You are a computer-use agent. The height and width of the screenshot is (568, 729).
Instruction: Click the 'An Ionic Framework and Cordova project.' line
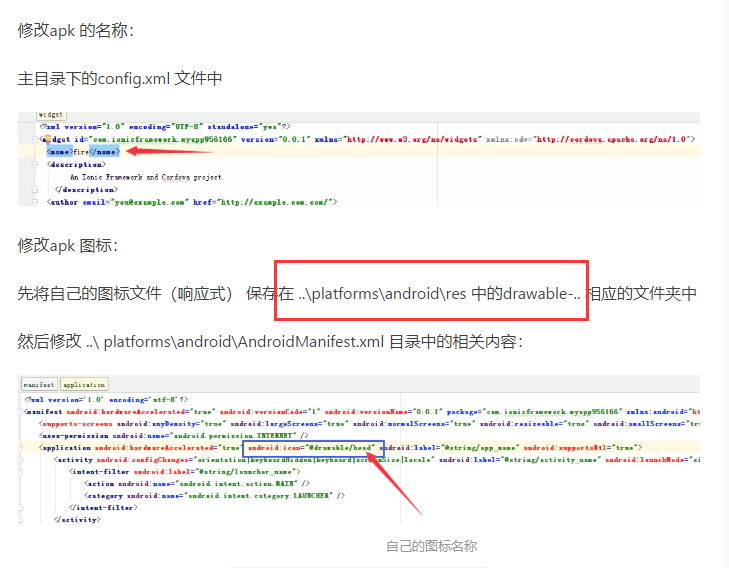pos(147,177)
